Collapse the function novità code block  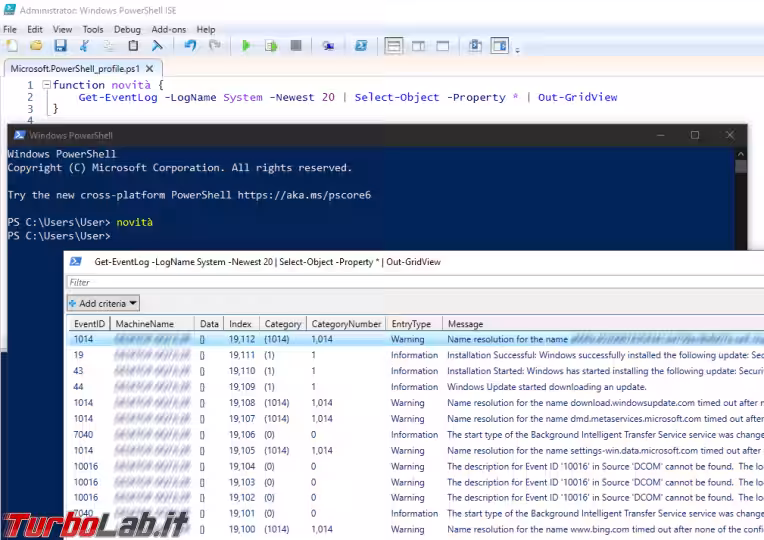(46, 85)
